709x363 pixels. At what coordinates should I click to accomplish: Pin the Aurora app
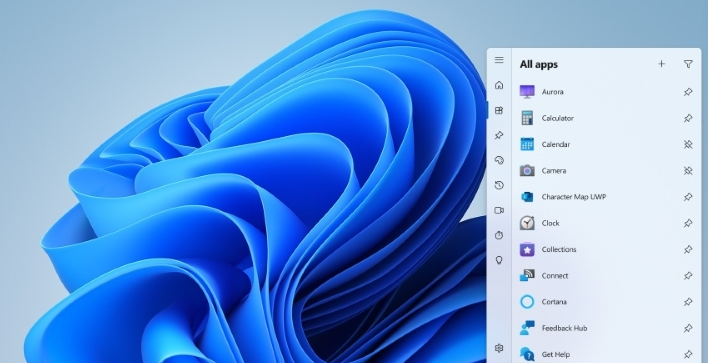[x=688, y=92]
